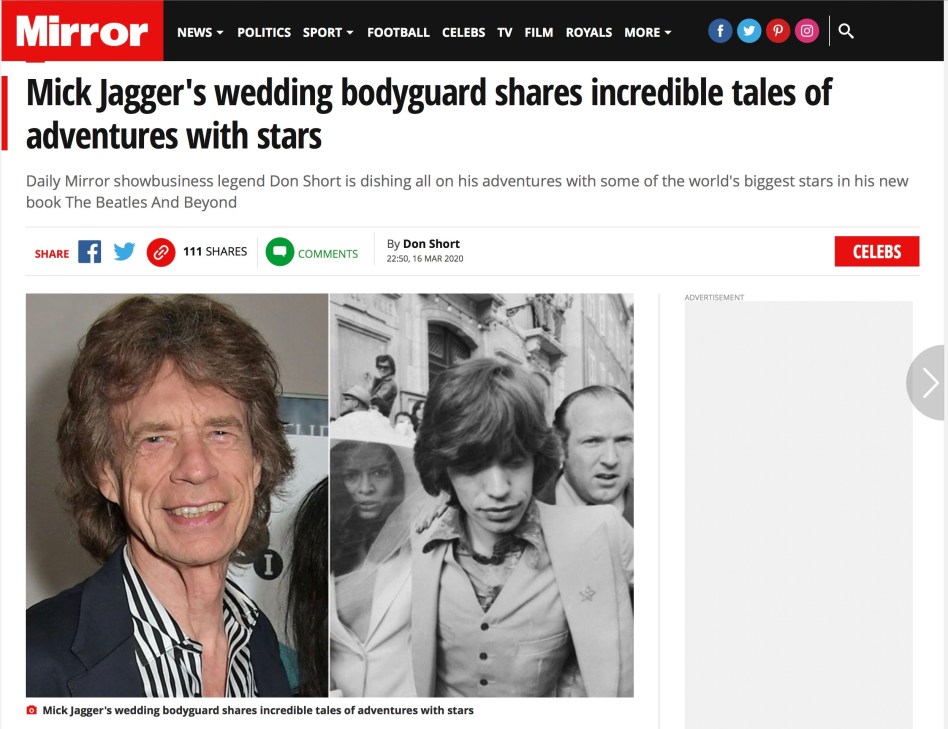
Task: Open the ROYALS section
Action: click(589, 33)
